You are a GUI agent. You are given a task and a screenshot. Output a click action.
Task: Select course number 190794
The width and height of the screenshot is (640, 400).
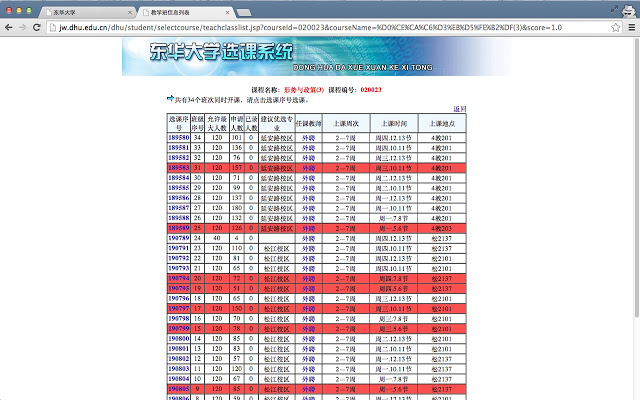(x=179, y=278)
